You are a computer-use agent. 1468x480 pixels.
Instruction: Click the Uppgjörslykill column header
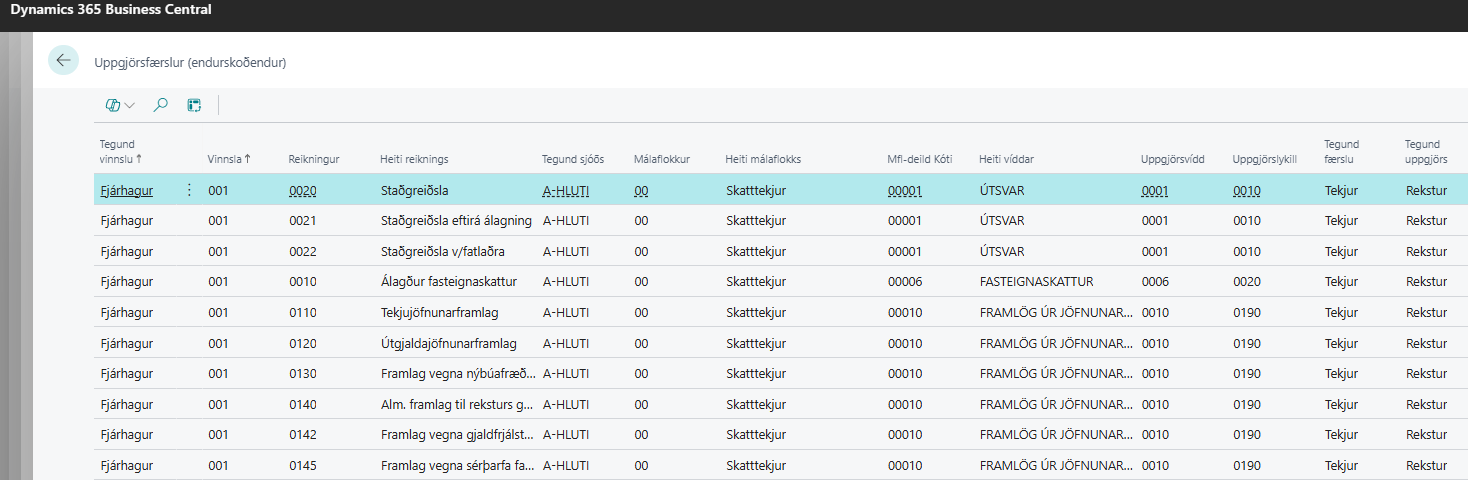pyautogui.click(x=1264, y=158)
